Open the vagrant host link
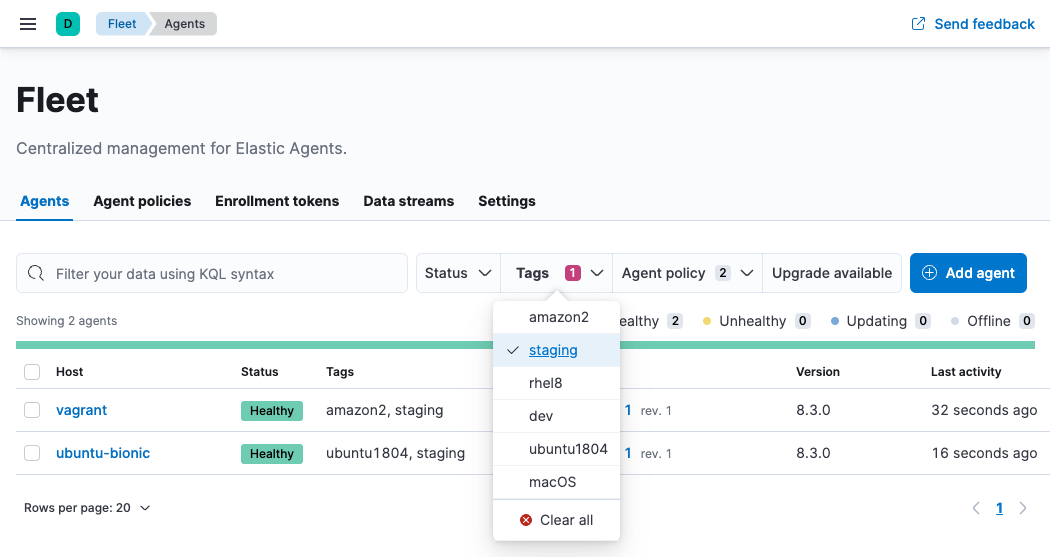The image size is (1050, 557). (81, 410)
